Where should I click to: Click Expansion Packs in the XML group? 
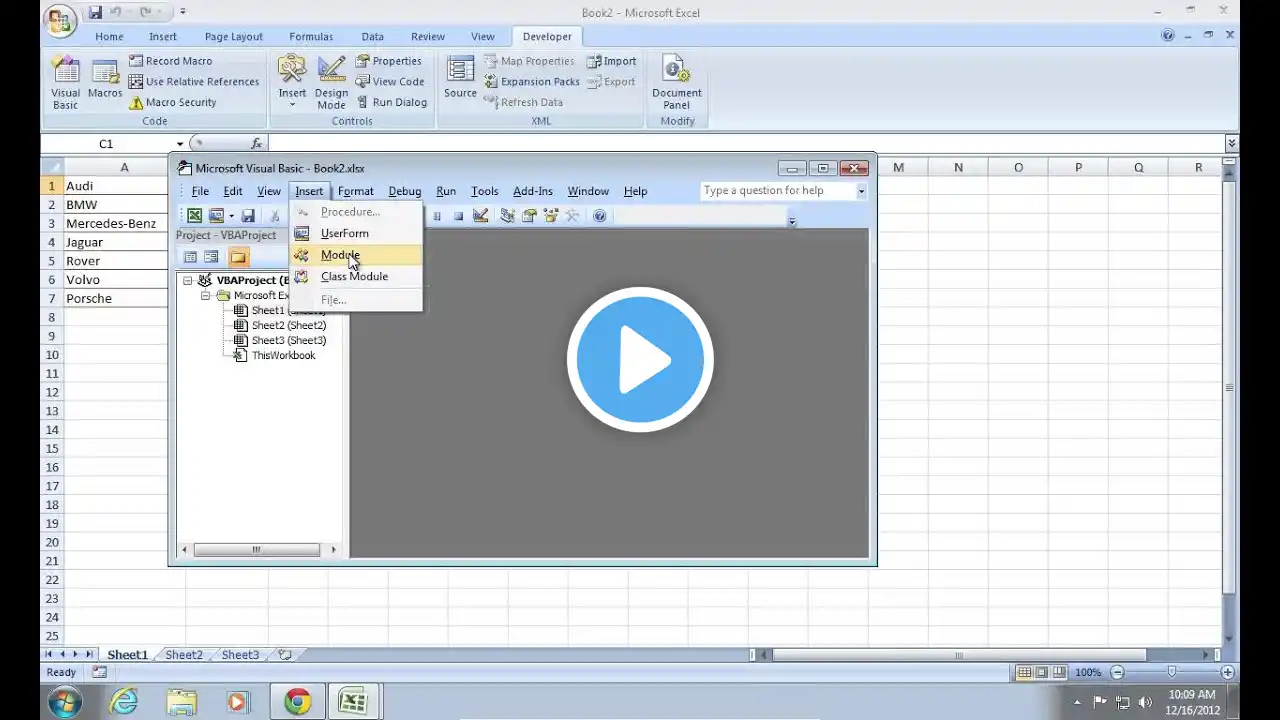pyautogui.click(x=532, y=82)
